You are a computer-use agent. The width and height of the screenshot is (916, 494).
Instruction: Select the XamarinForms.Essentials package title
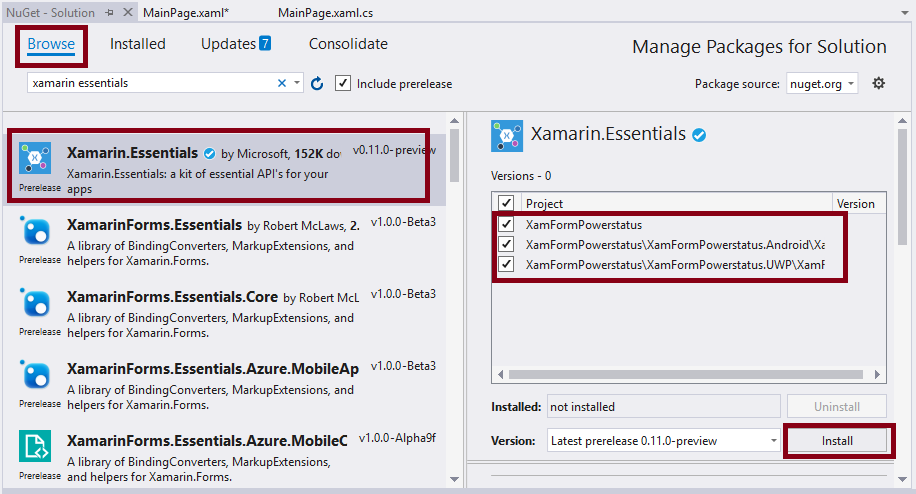[x=154, y=225]
